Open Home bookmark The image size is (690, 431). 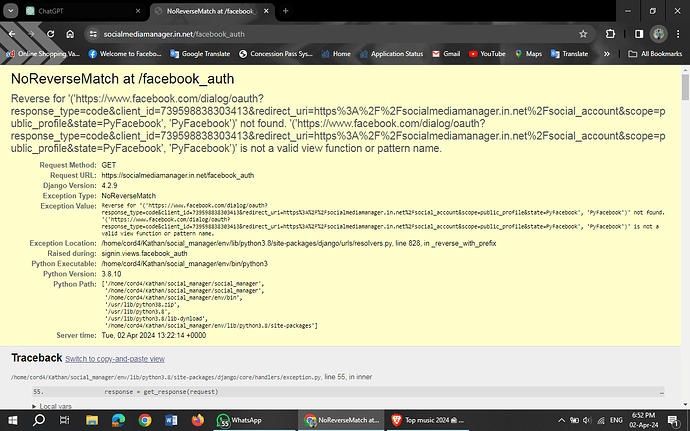tap(336, 54)
